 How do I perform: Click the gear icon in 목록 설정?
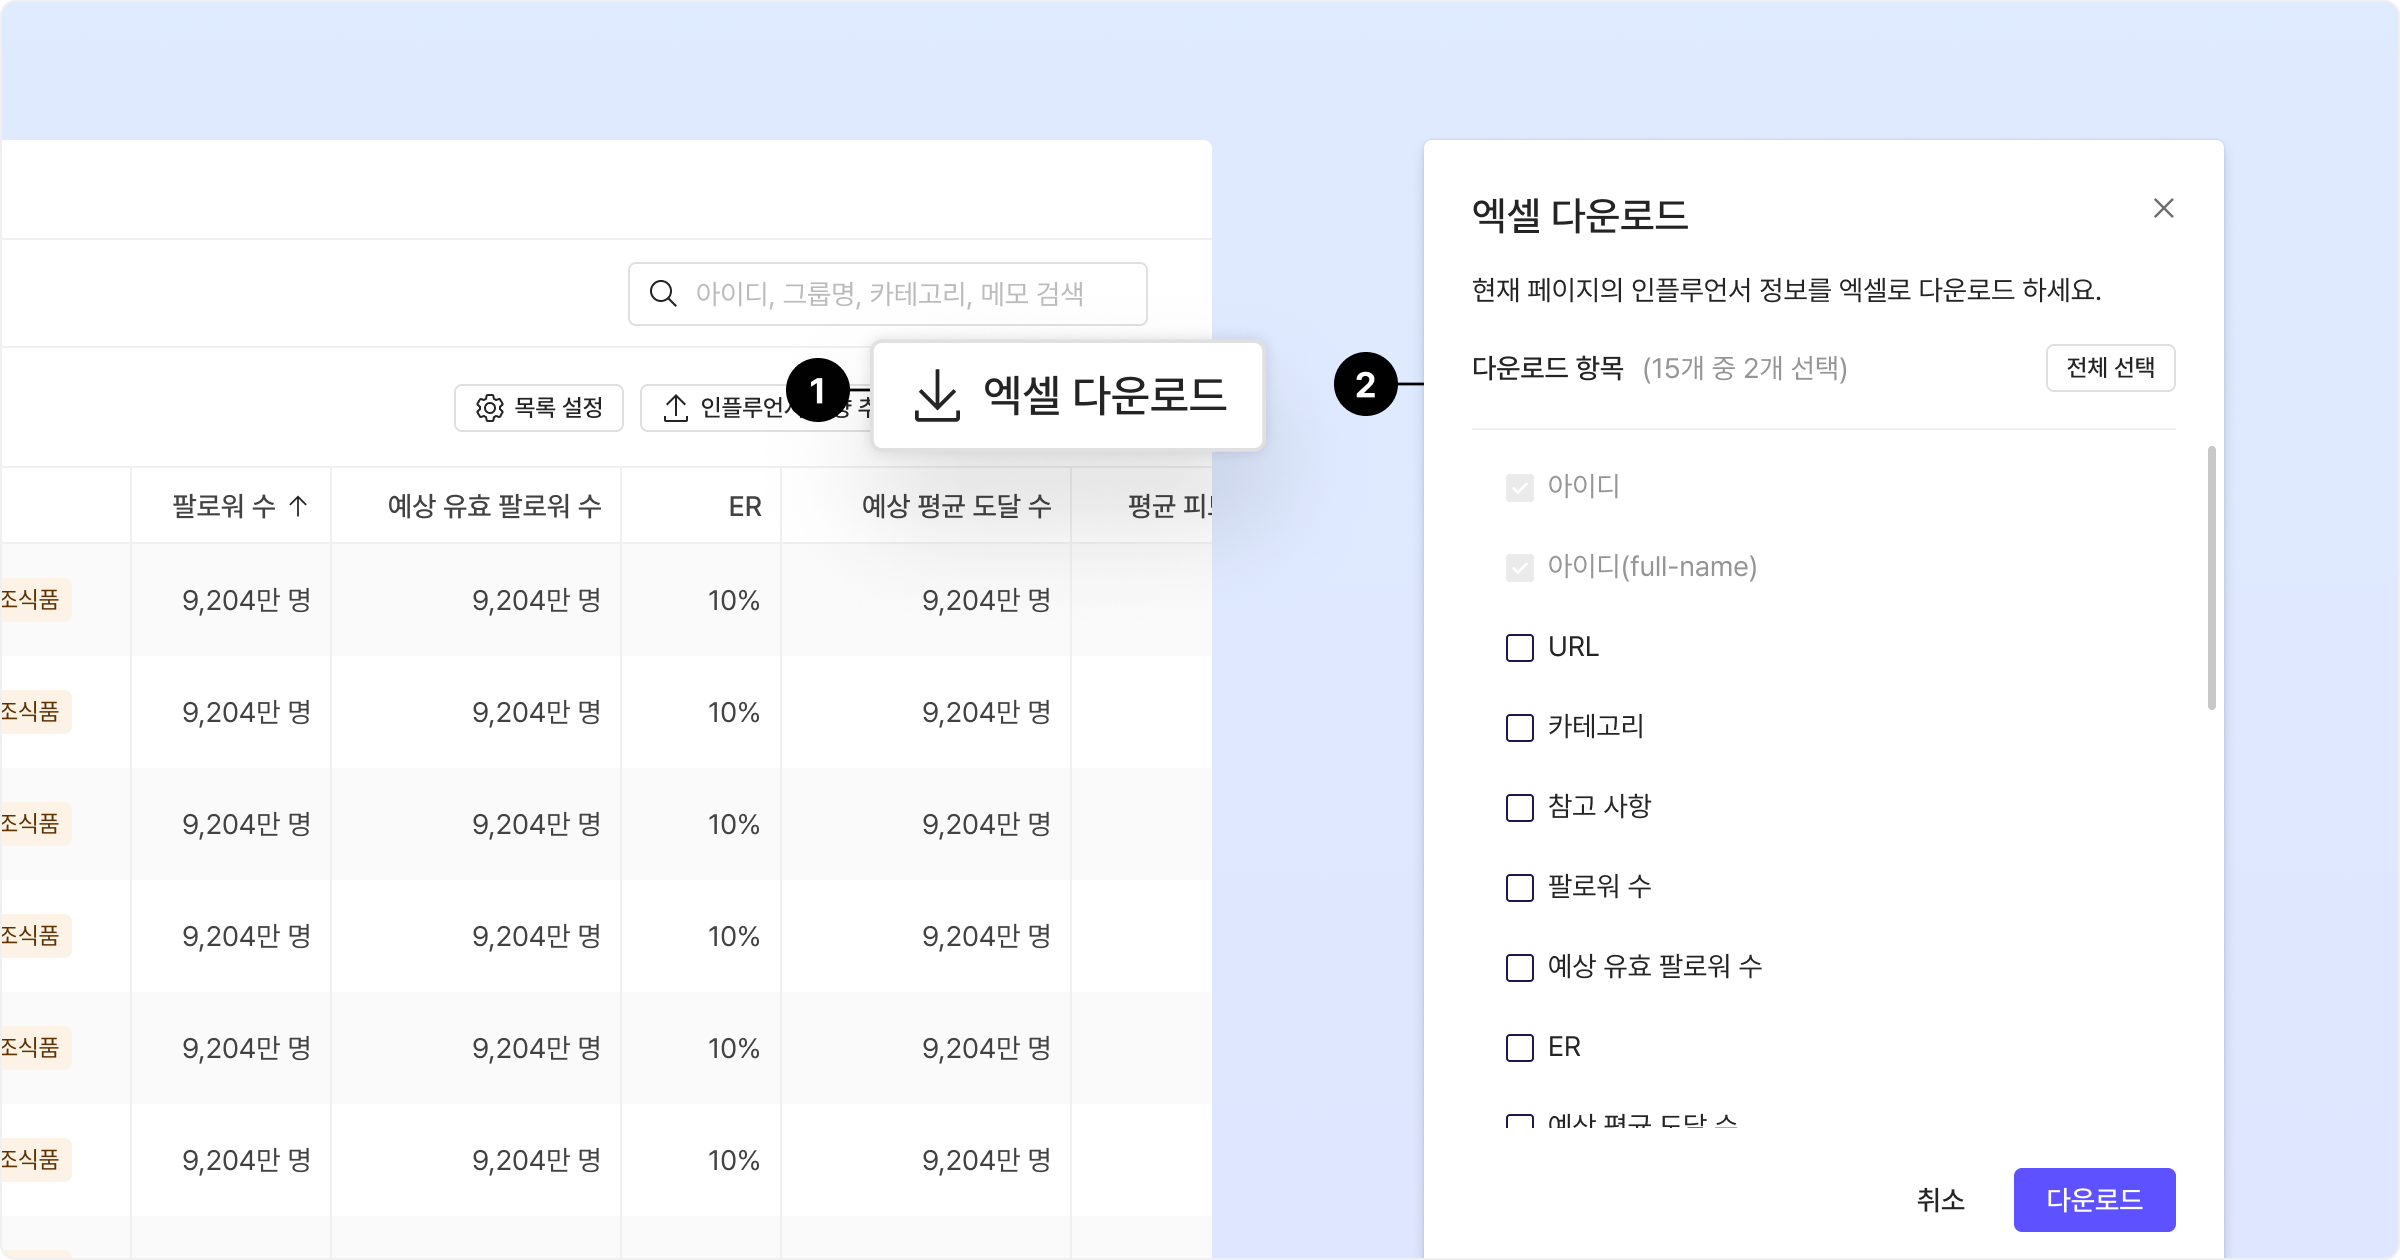(490, 408)
